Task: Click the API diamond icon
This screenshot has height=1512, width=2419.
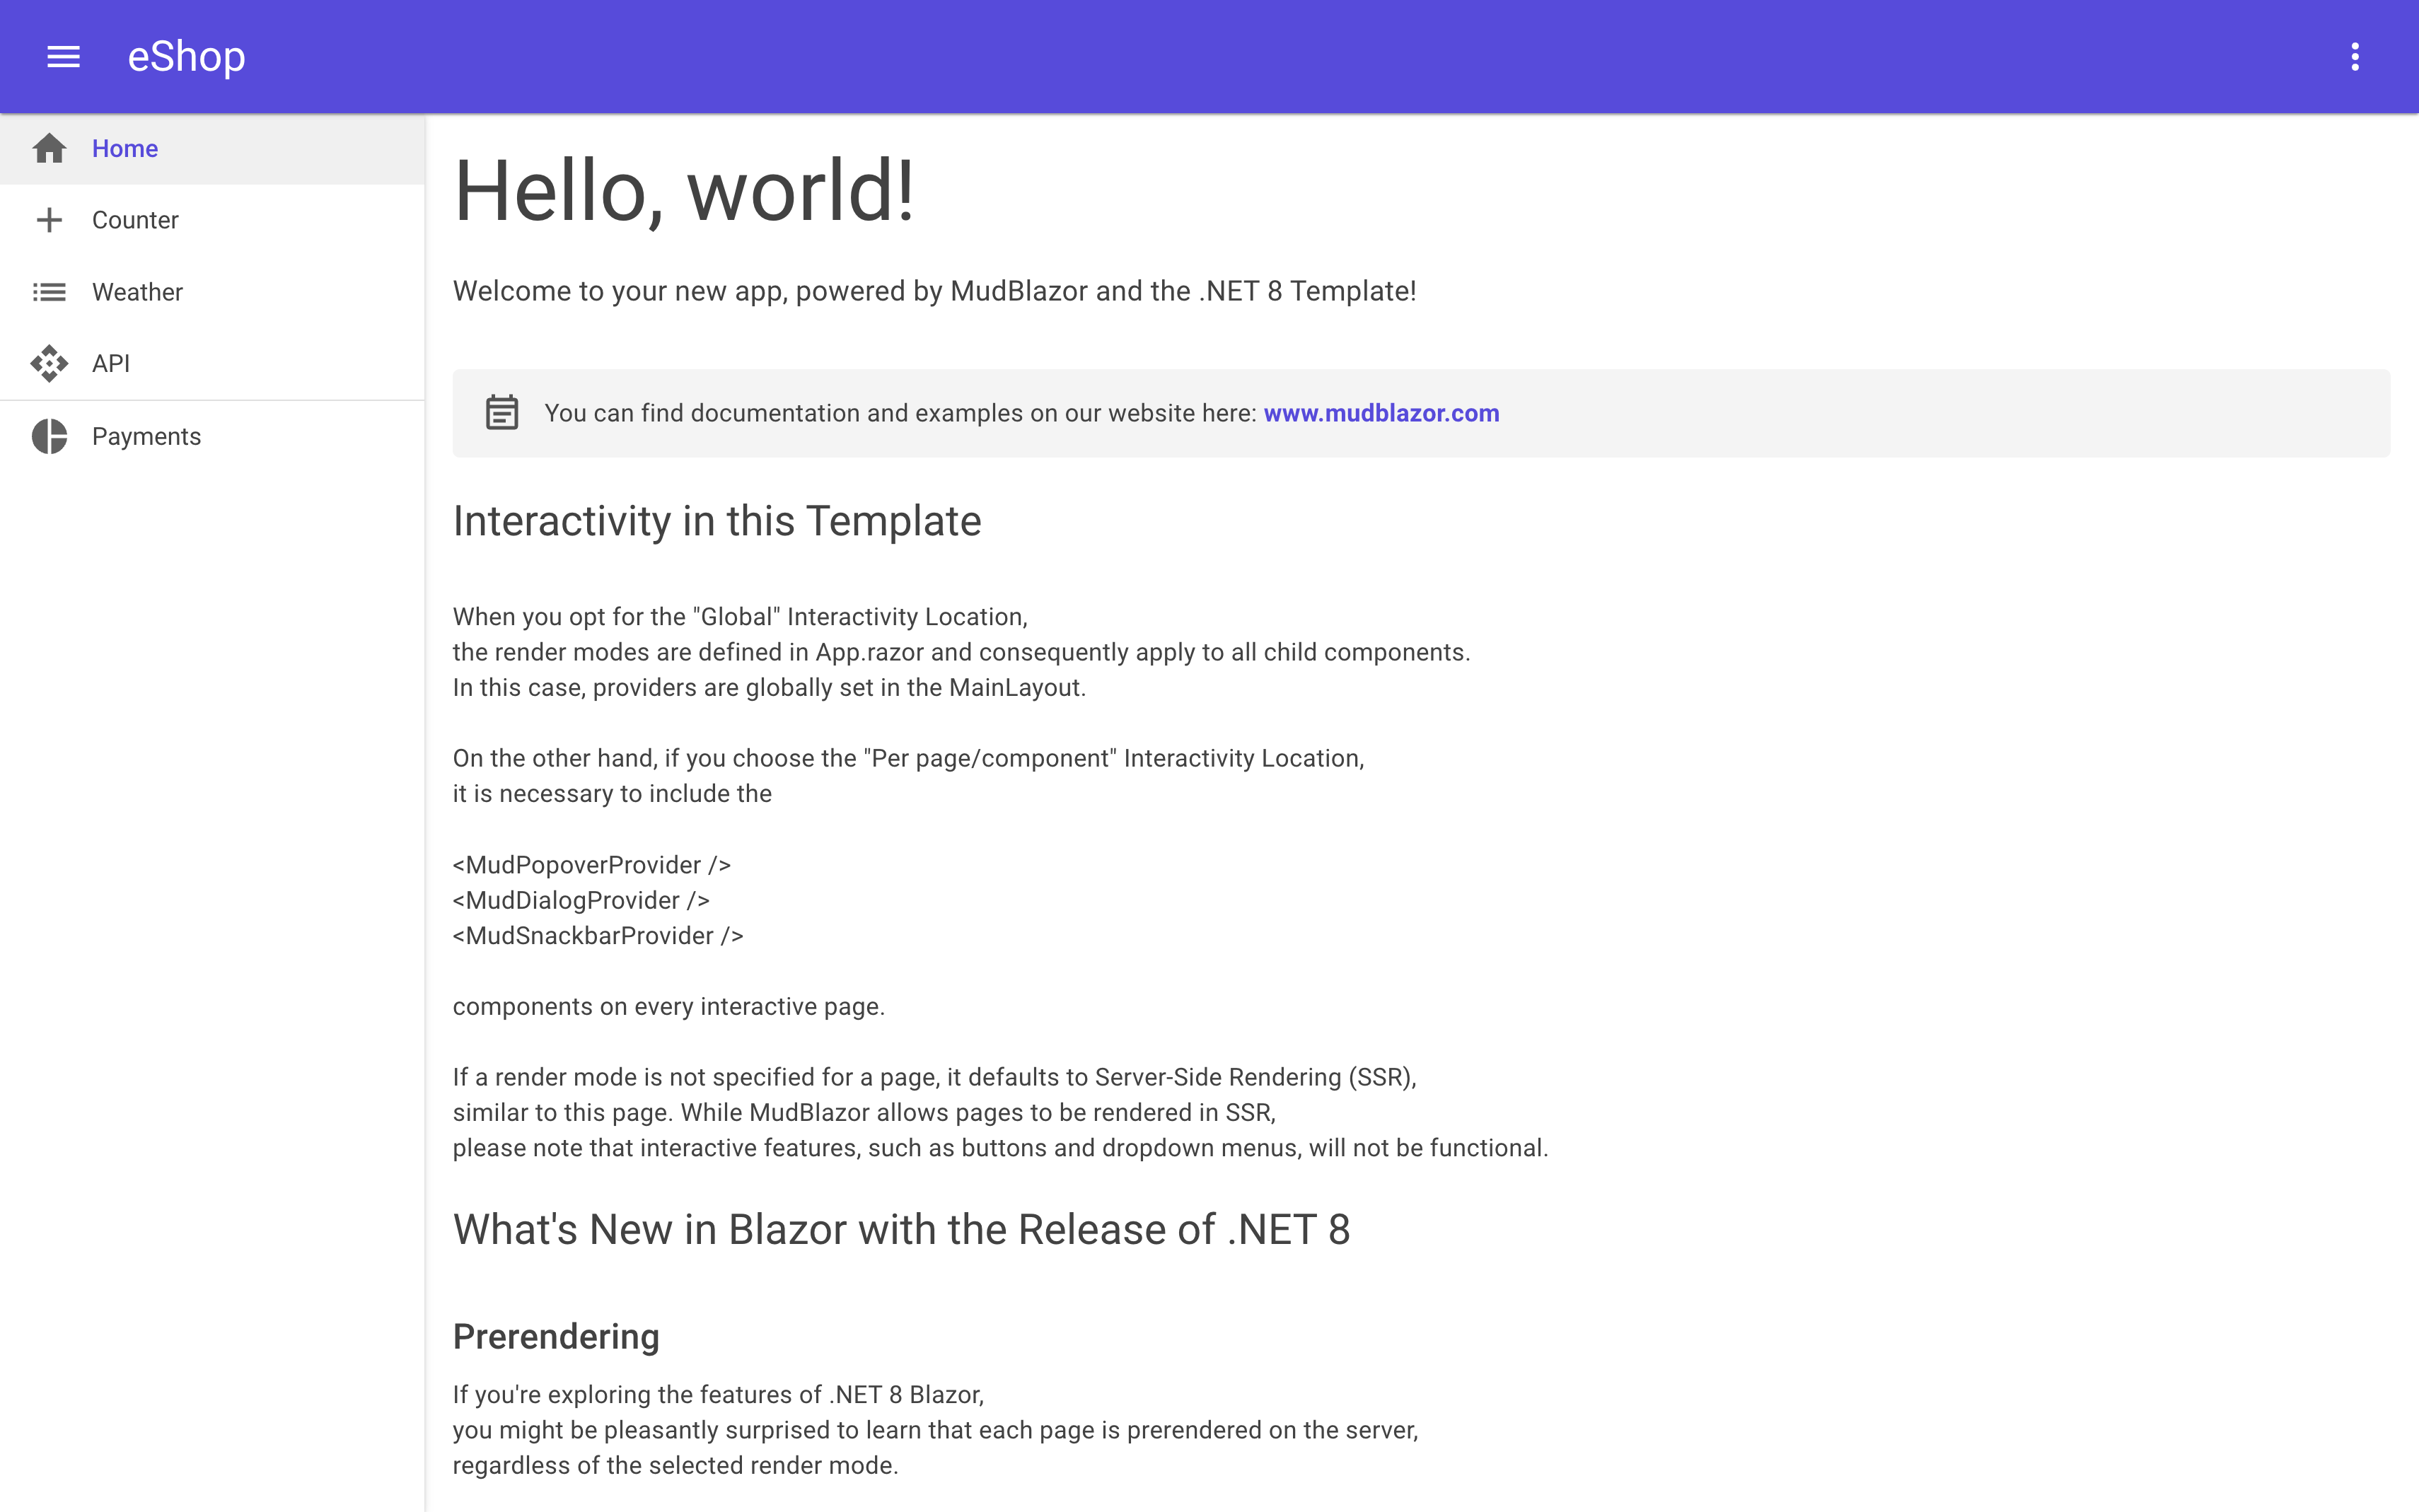Action: [x=49, y=362]
